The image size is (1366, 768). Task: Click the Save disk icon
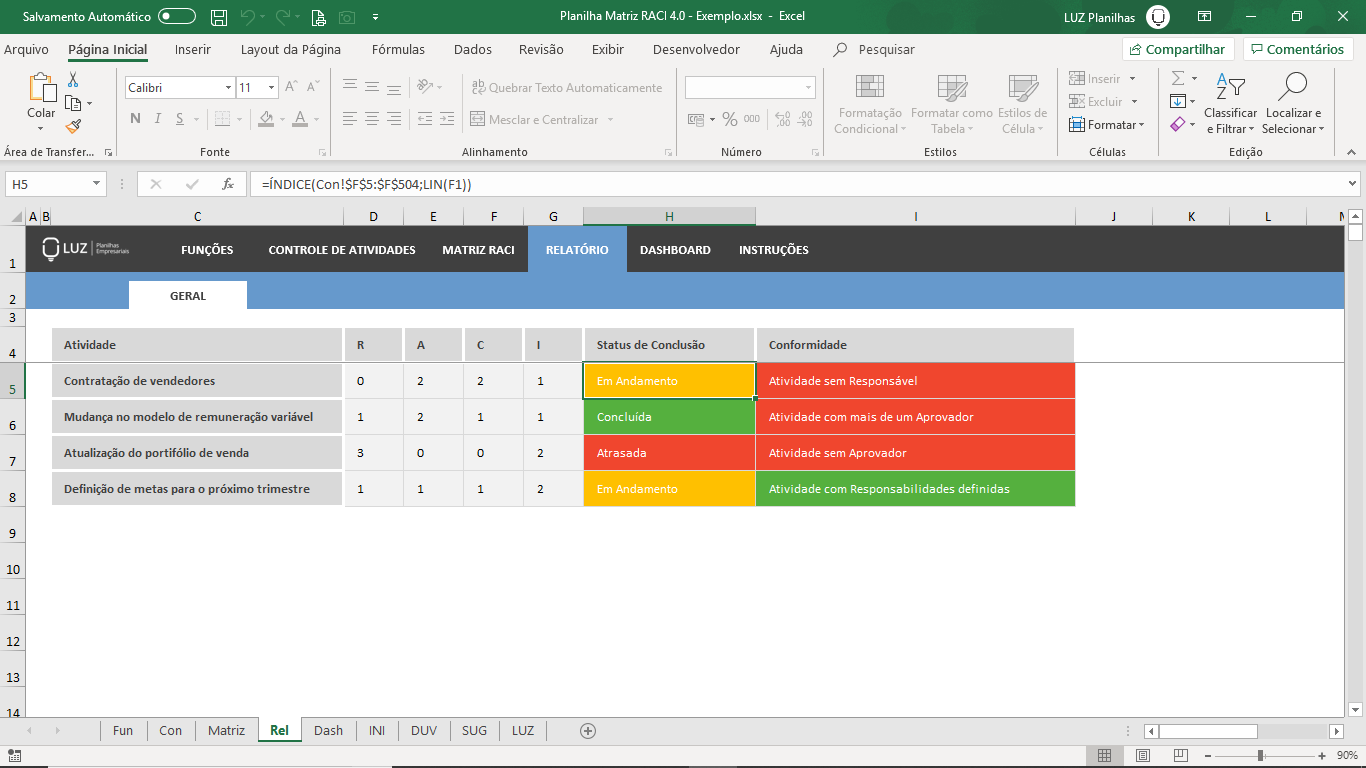click(x=217, y=17)
